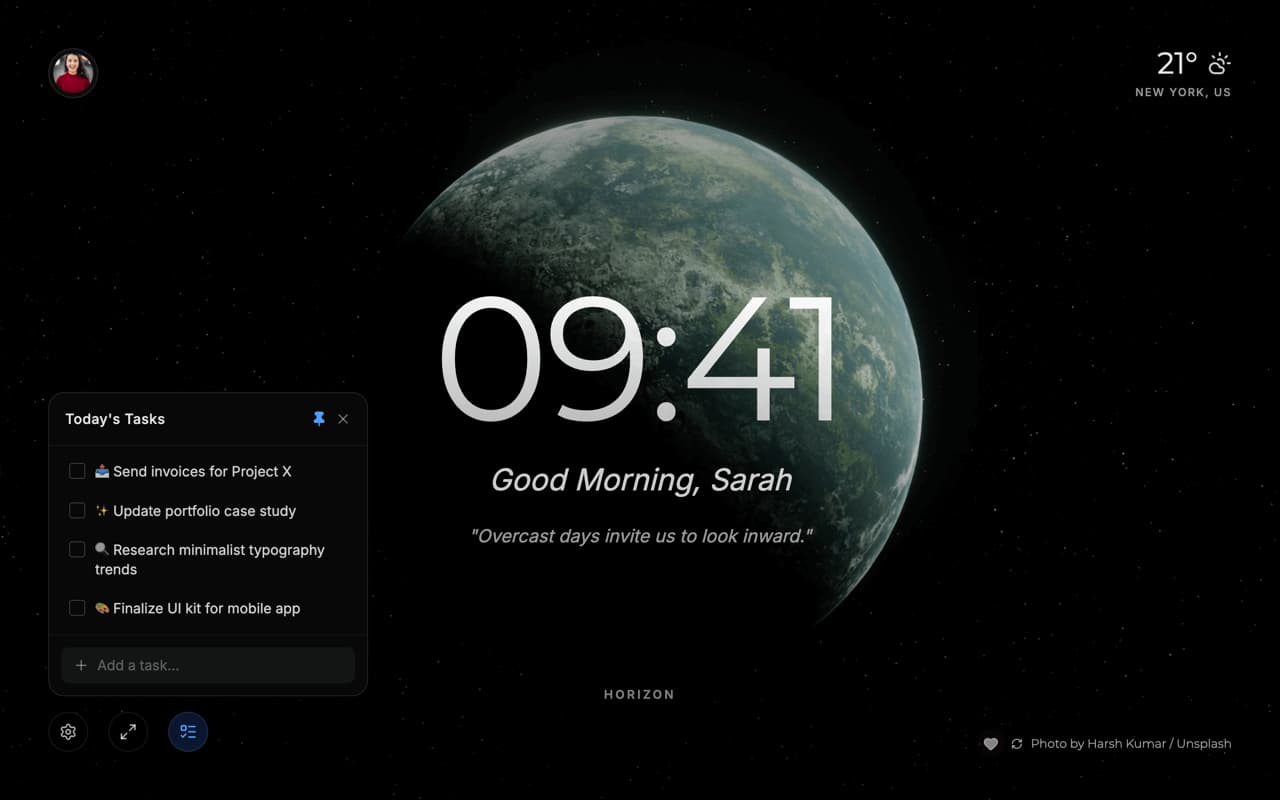Tick the Research minimalist typography trends checkbox
Screen dimensions: 1280x800
77,550
